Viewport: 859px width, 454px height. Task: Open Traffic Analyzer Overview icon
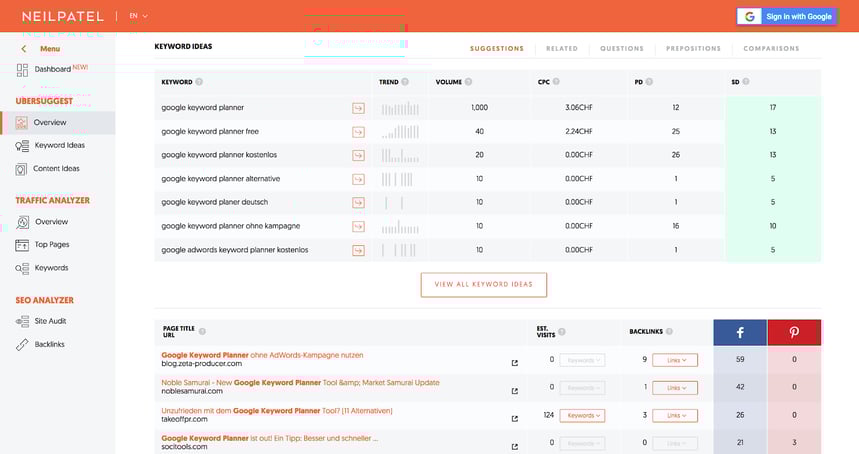(22, 222)
